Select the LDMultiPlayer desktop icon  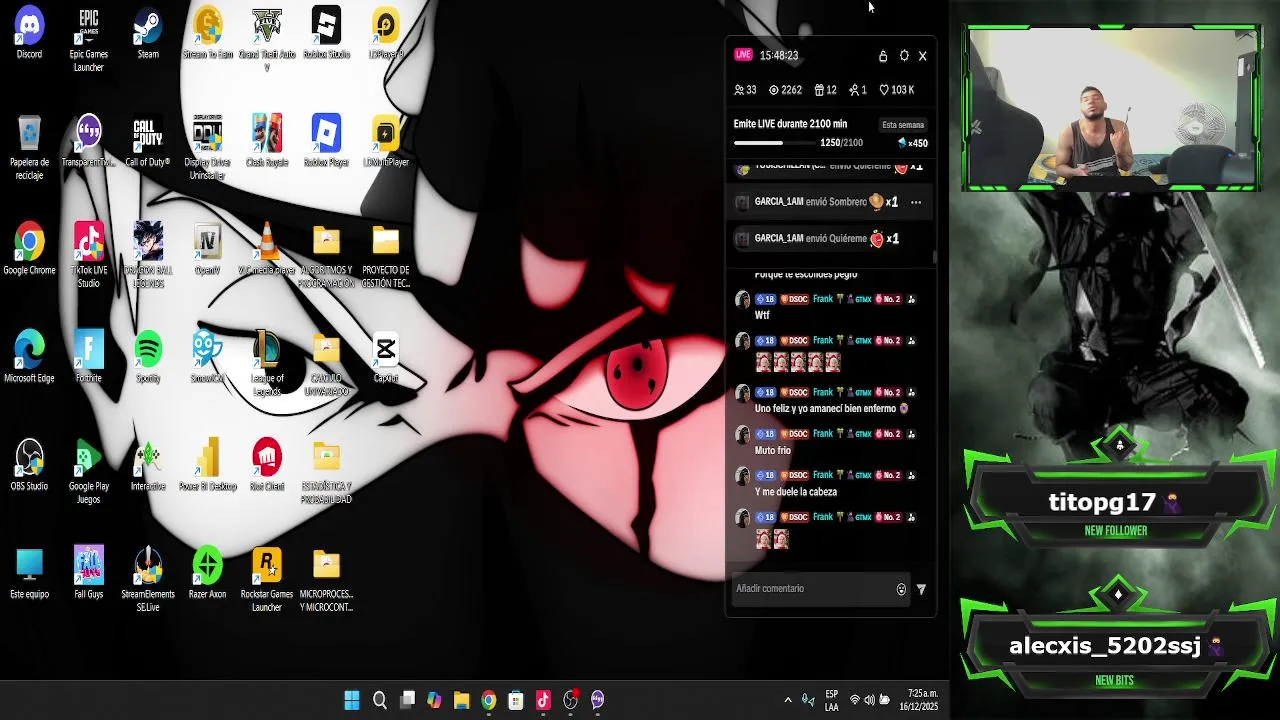point(385,142)
